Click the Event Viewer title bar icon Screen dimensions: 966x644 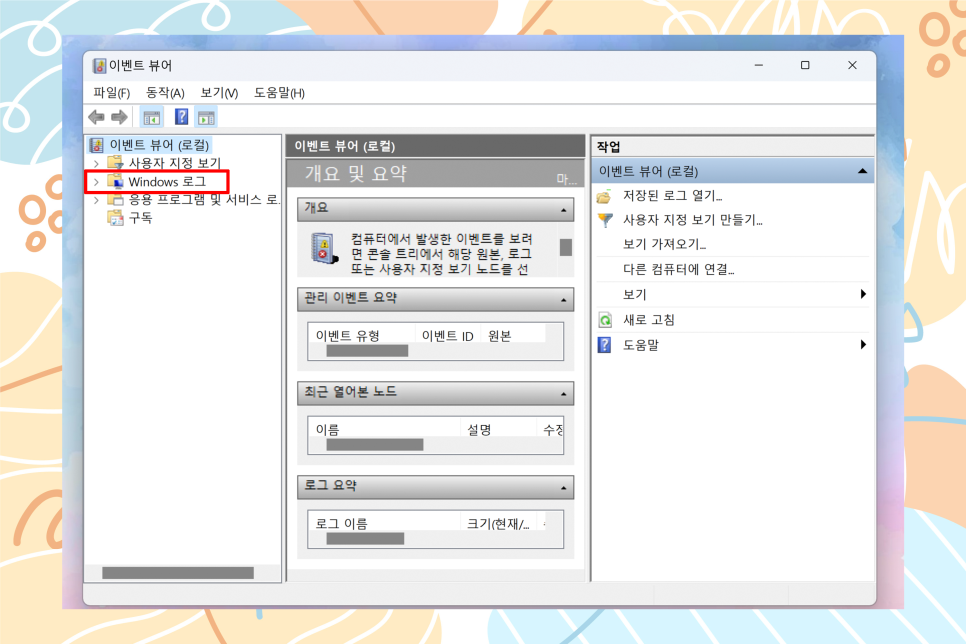coord(99,66)
